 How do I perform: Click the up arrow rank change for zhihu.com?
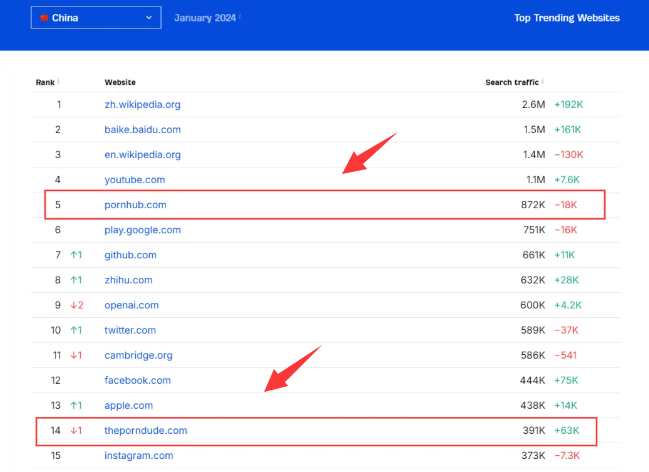coord(76,280)
